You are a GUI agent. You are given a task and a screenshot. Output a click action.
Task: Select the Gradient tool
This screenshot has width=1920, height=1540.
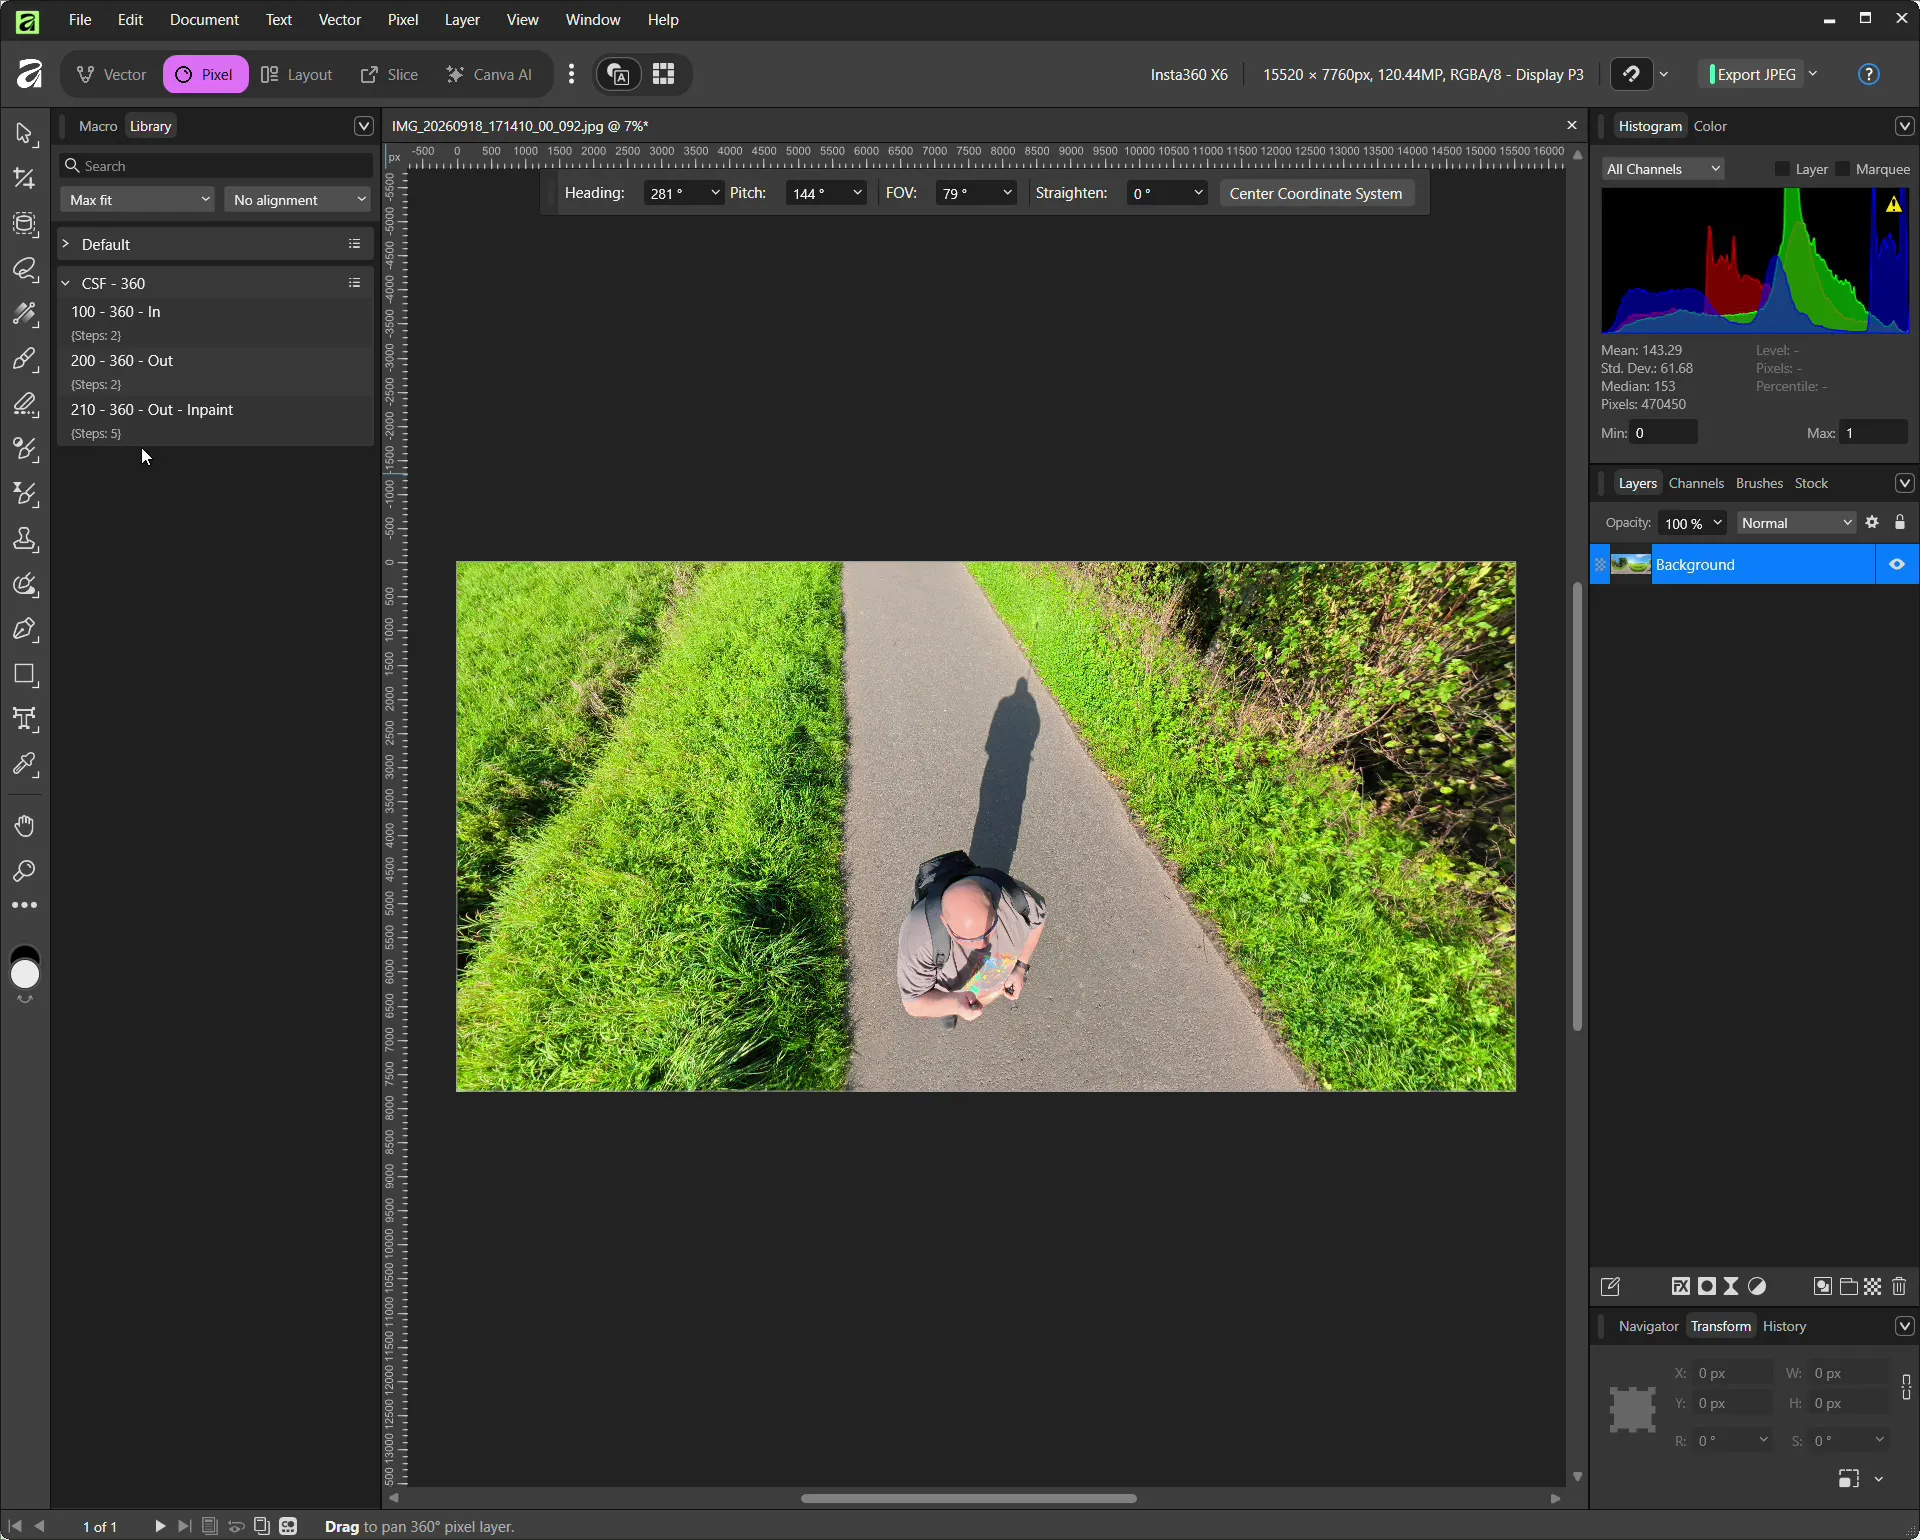(x=25, y=315)
